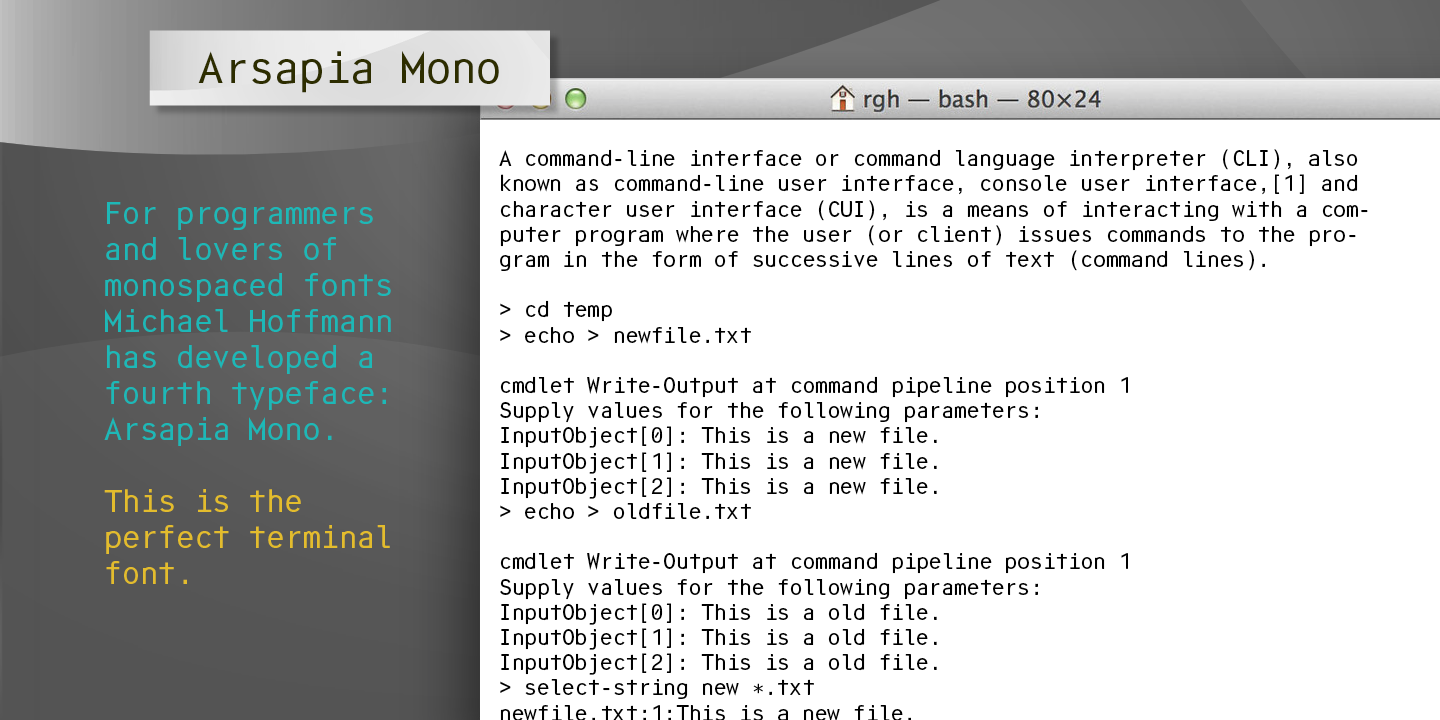Viewport: 1440px width, 720px height.
Task: Click the "> select-string new *.txt" command
Action: [657, 688]
